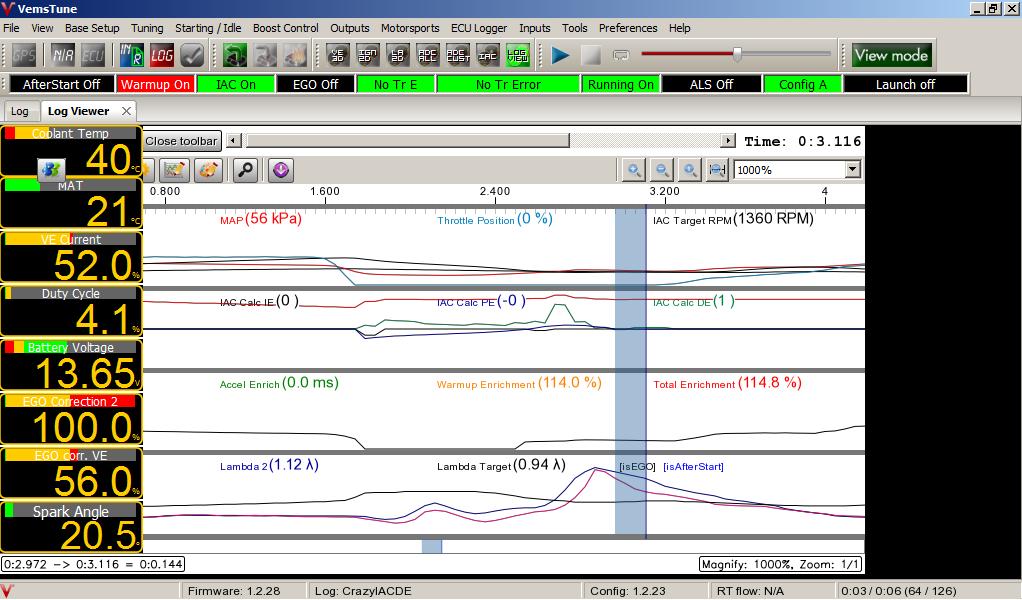The width and height of the screenshot is (1022, 600).
Task: Open the Preferences menu
Action: coord(628,28)
